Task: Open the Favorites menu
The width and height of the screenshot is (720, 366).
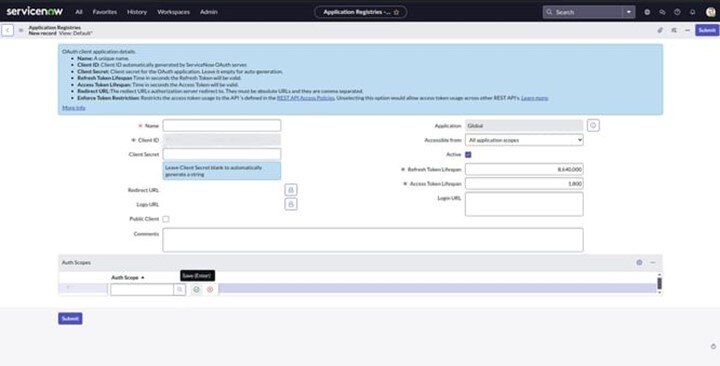Action: (x=105, y=12)
